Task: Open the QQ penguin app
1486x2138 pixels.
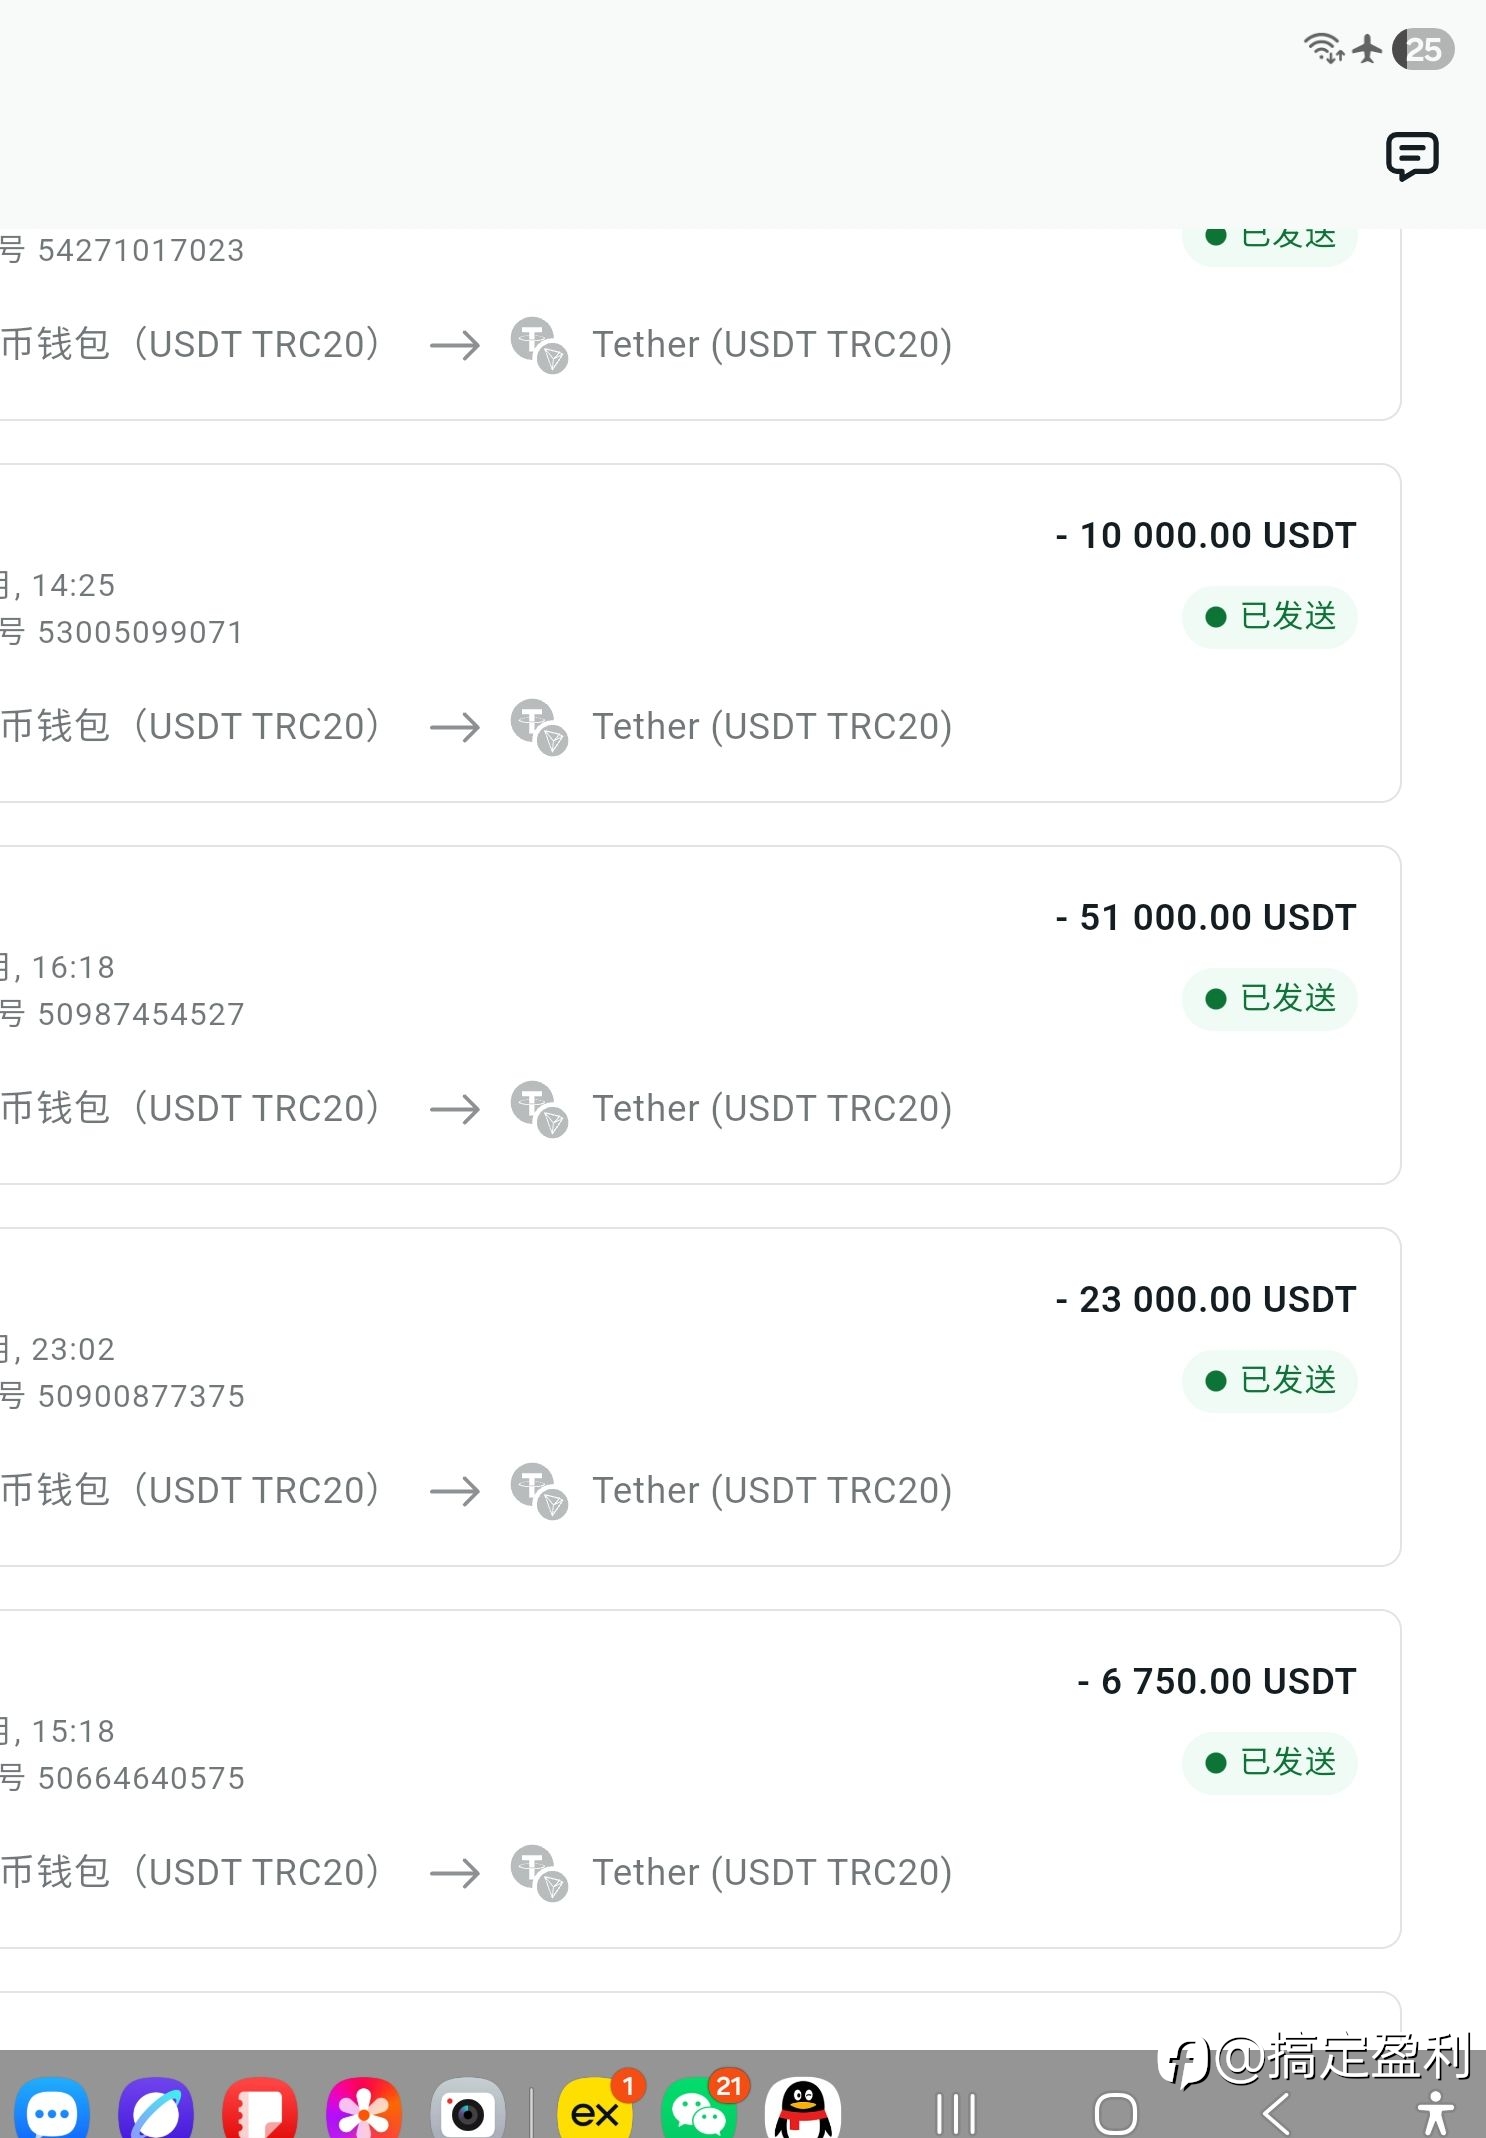Action: (x=803, y=2110)
